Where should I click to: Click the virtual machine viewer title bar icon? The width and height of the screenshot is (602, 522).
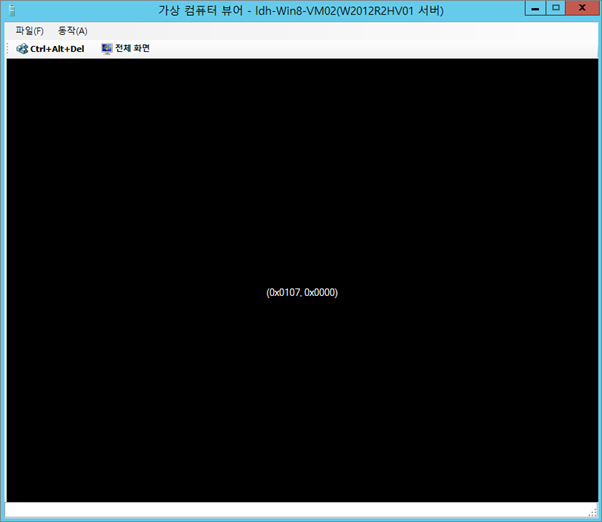click(12, 10)
